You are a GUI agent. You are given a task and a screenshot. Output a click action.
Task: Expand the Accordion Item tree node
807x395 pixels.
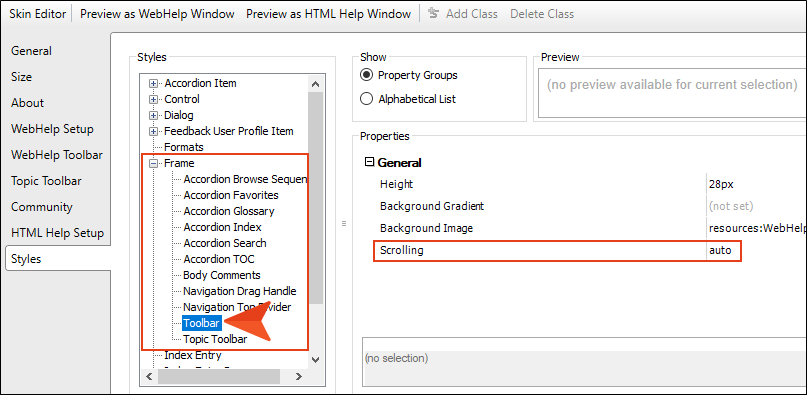[x=153, y=83]
